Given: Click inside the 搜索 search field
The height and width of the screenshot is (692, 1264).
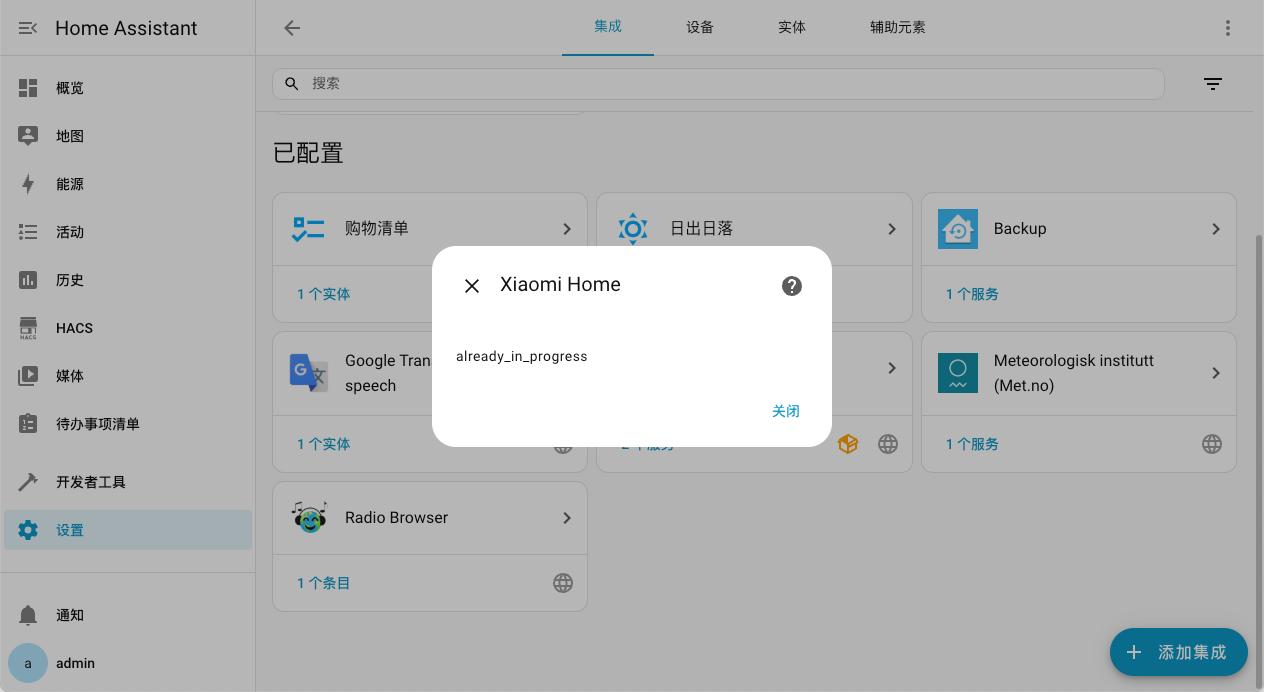Looking at the screenshot, I should [x=717, y=84].
